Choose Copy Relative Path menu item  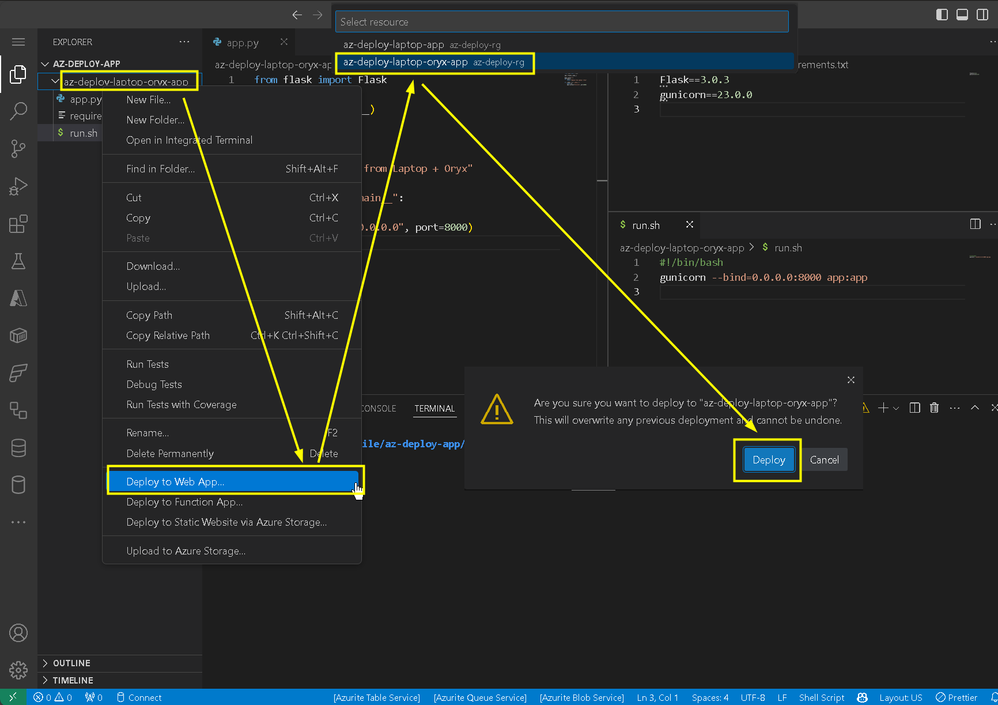point(233,335)
